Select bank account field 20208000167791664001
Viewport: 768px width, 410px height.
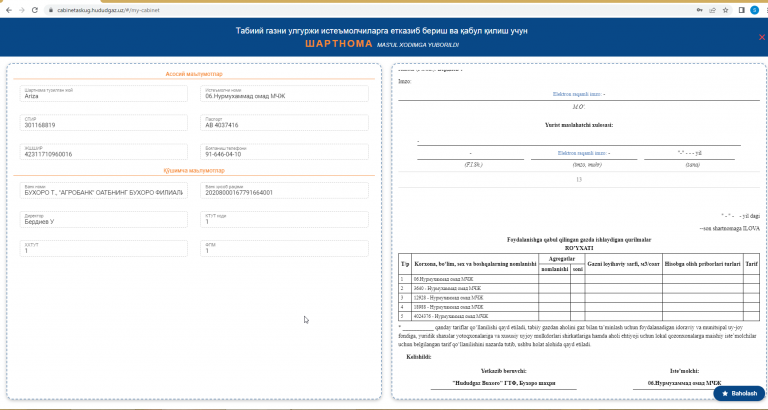pos(284,190)
